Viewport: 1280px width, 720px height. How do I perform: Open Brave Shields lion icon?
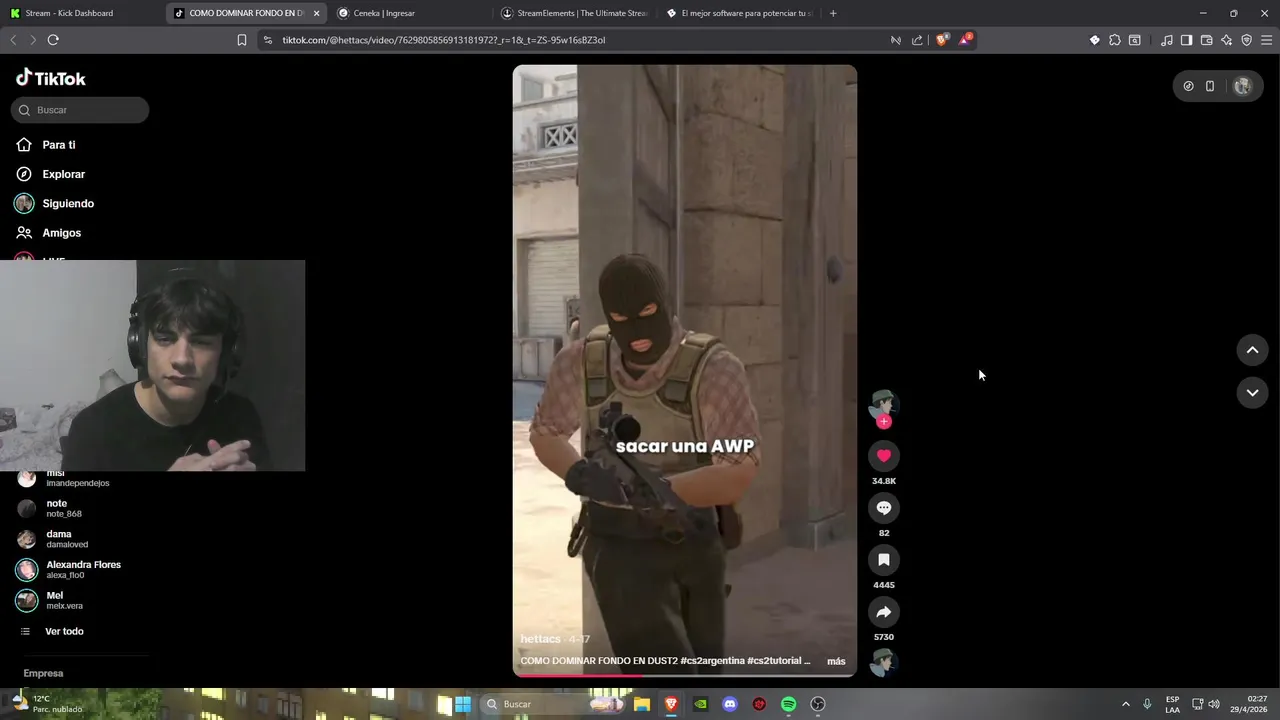942,40
